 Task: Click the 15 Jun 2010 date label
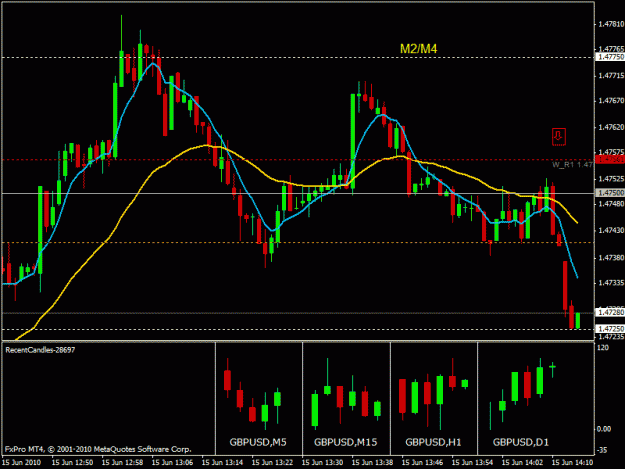click(x=22, y=462)
